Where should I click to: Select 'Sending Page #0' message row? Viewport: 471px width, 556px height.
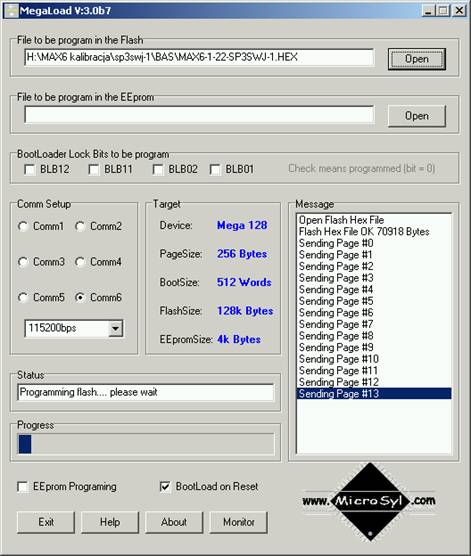point(374,243)
